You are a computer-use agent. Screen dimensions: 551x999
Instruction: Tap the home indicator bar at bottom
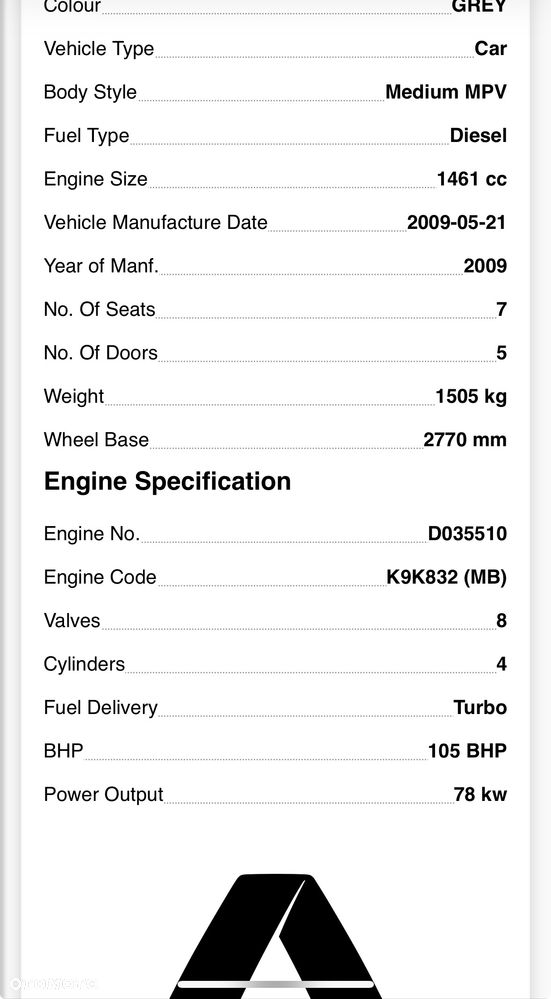click(x=276, y=984)
